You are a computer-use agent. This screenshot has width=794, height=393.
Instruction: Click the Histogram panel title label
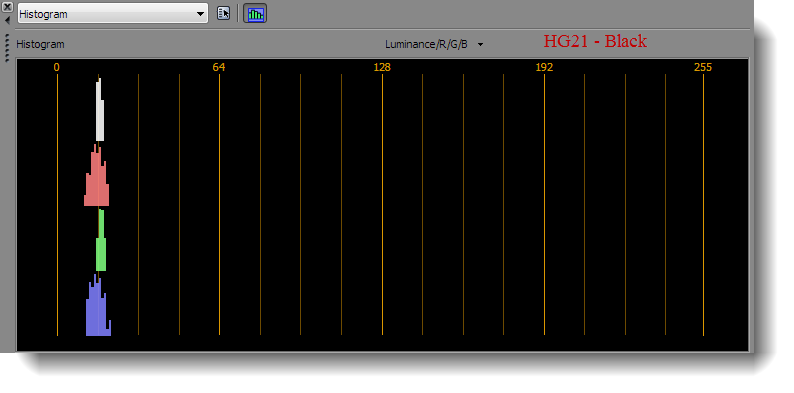pyautogui.click(x=41, y=44)
